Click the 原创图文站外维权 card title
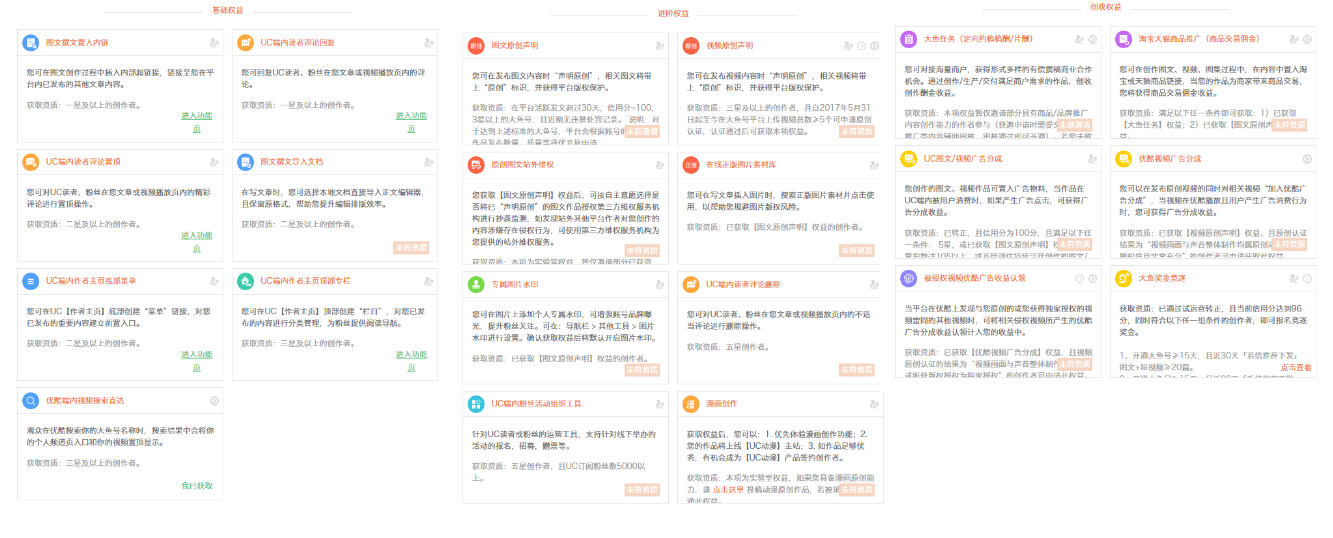This screenshot has width=1333, height=538. 522,165
